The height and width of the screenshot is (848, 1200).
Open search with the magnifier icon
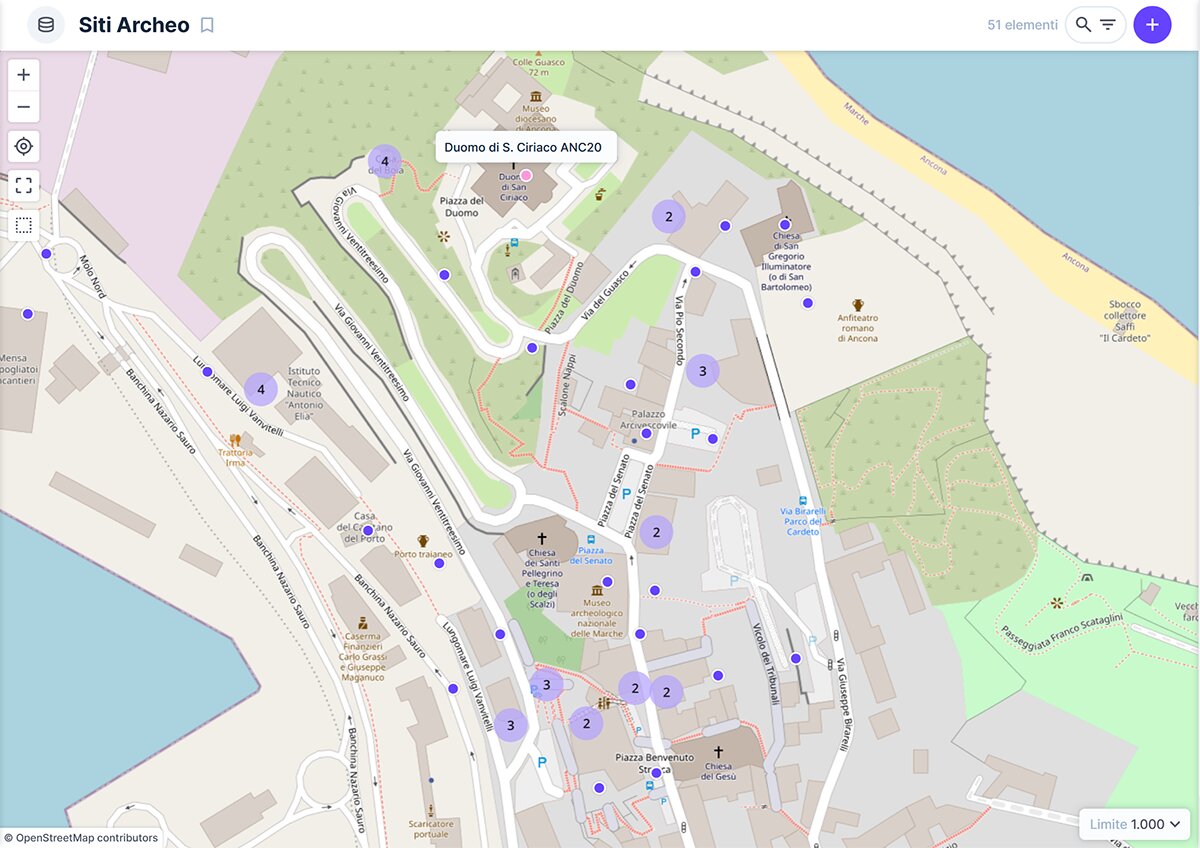pyautogui.click(x=1083, y=25)
